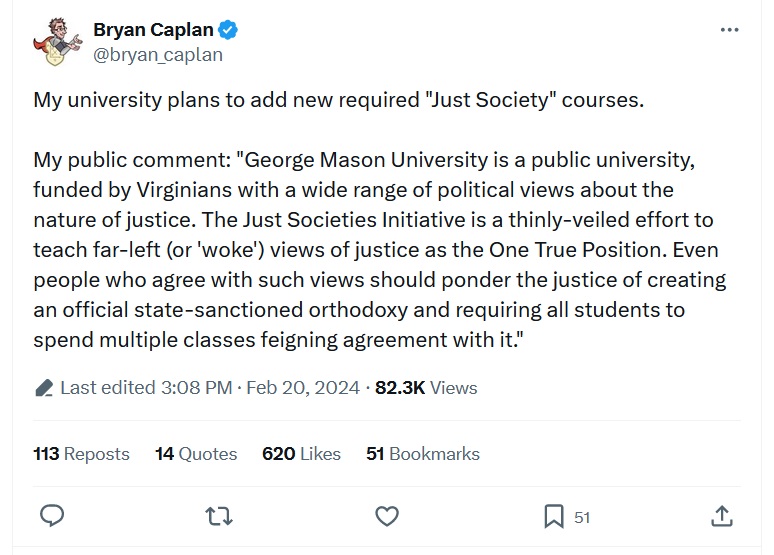Screen dimensions: 774x555
Task: Open Bryan Caplan's profile avatar
Action: pos(55,42)
